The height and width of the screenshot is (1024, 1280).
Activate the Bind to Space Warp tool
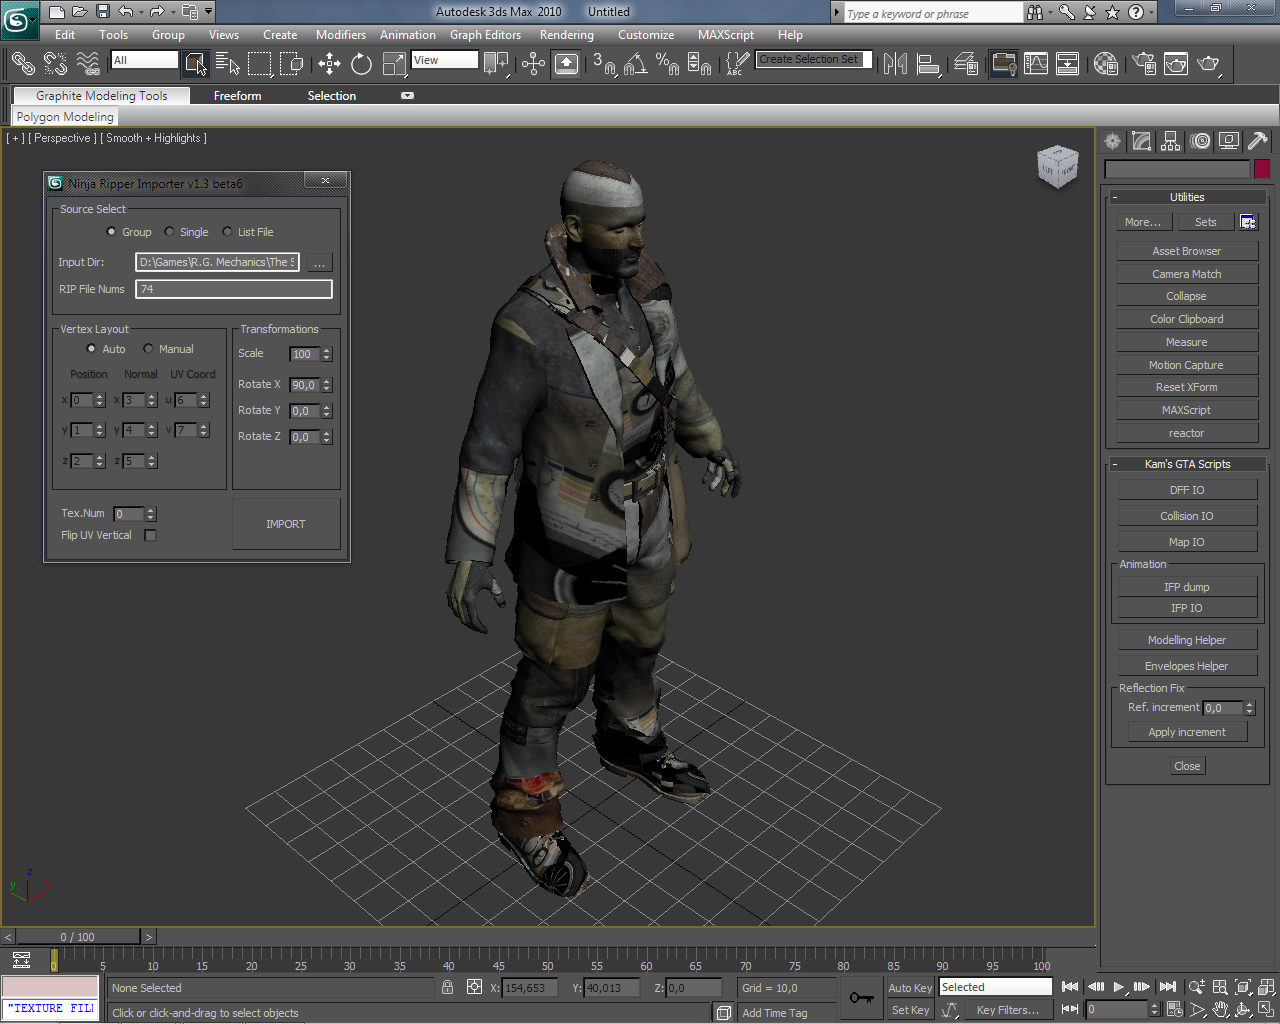tap(88, 64)
